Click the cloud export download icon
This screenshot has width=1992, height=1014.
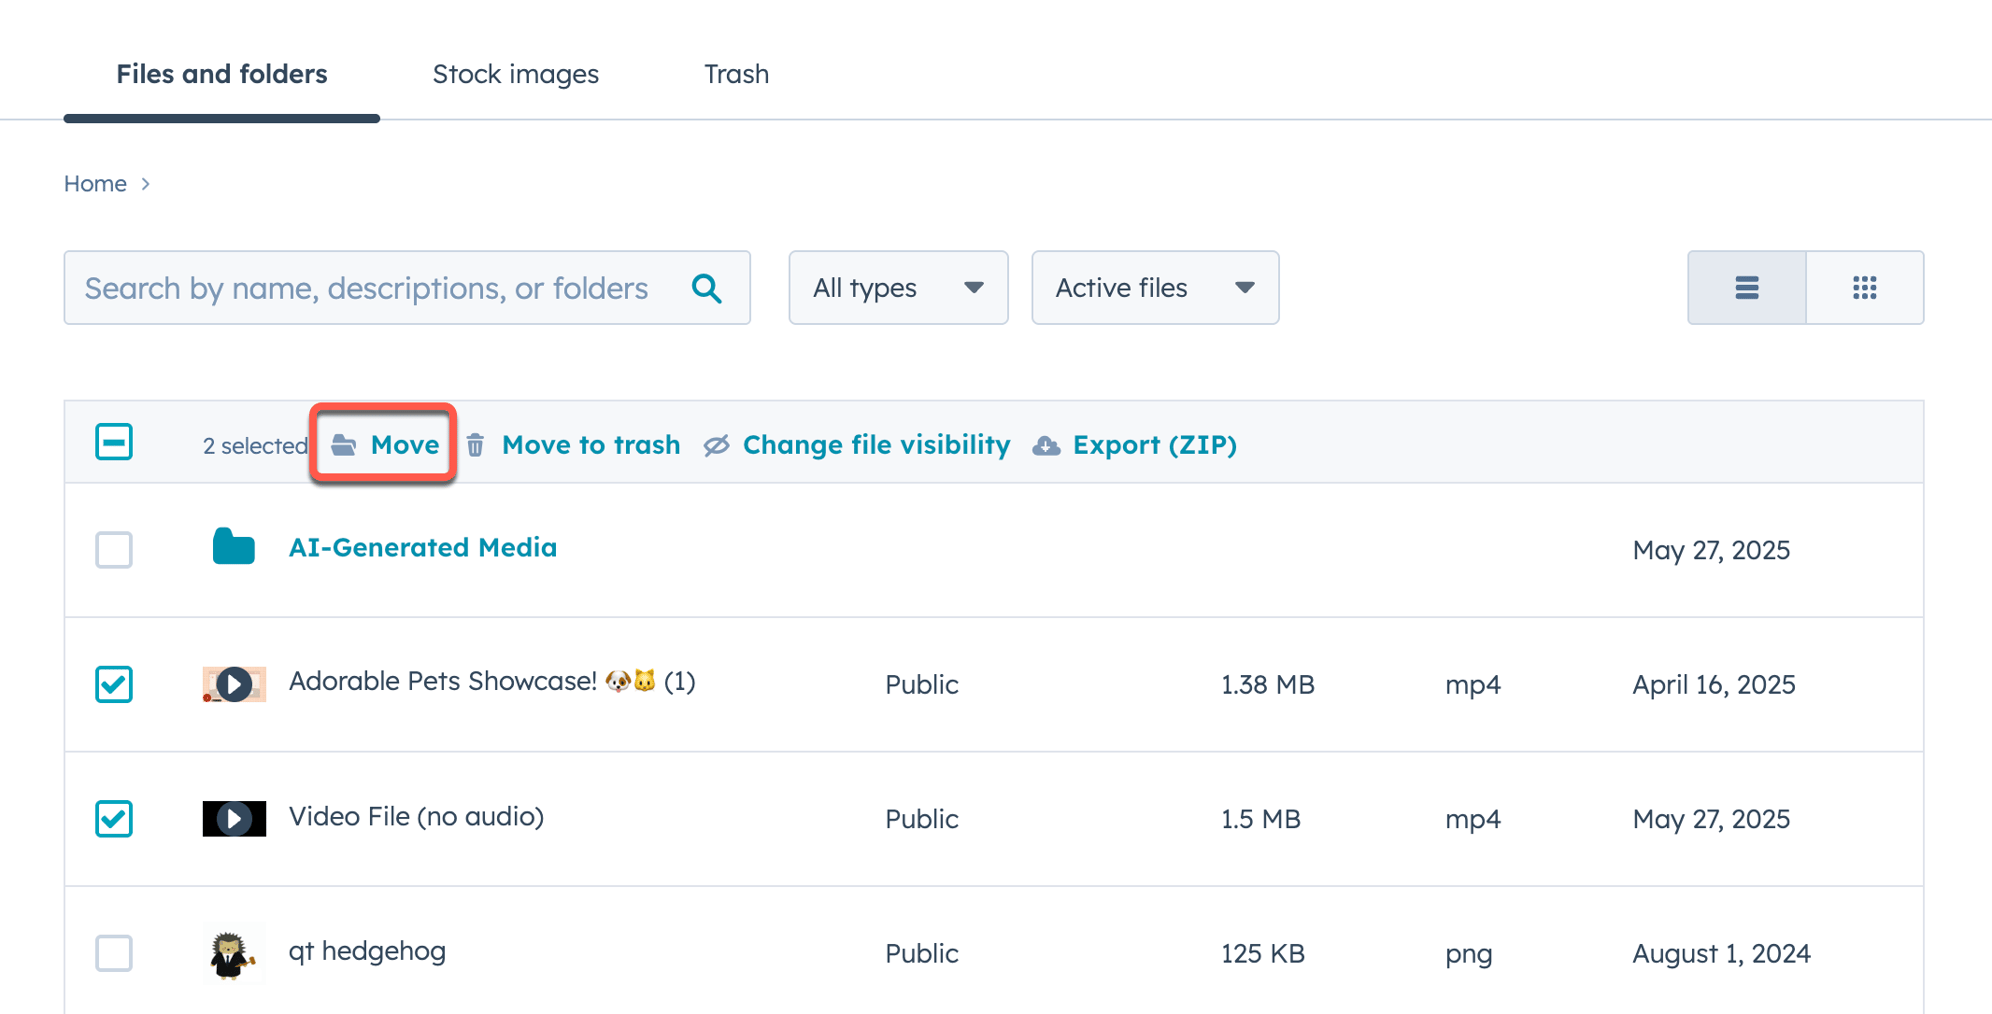coord(1046,445)
